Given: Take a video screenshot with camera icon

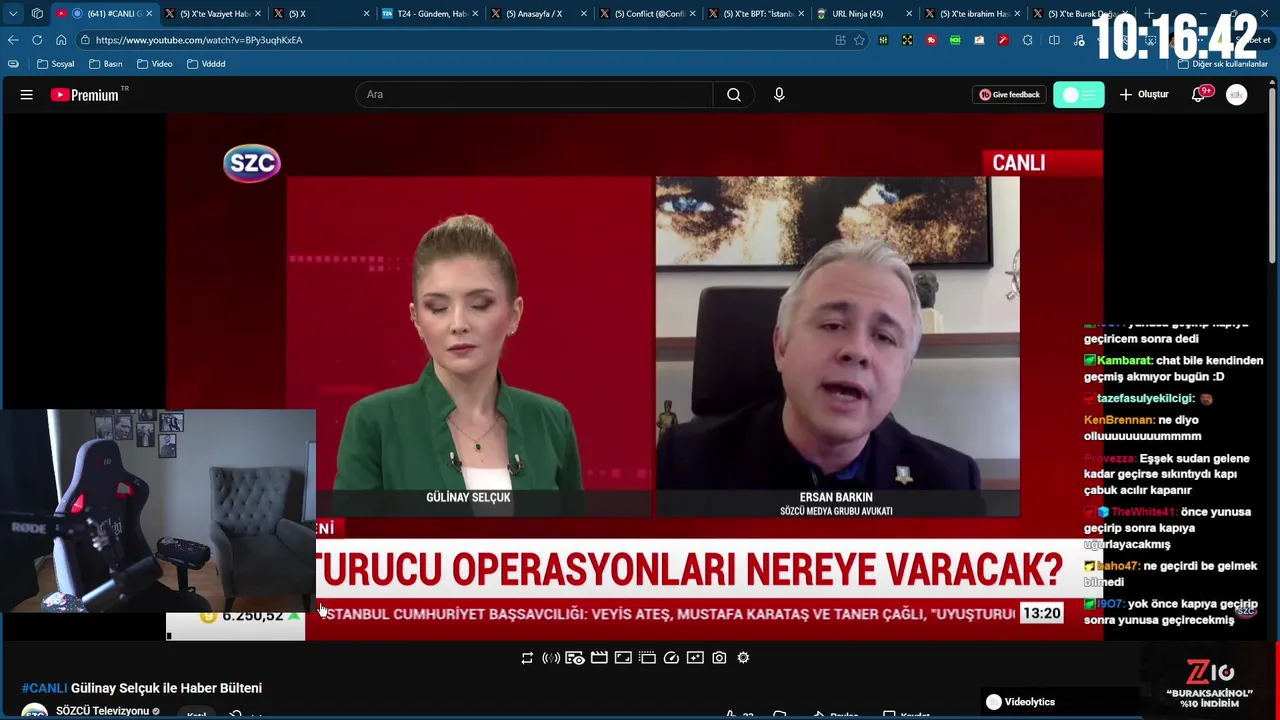Looking at the screenshot, I should 719,658.
